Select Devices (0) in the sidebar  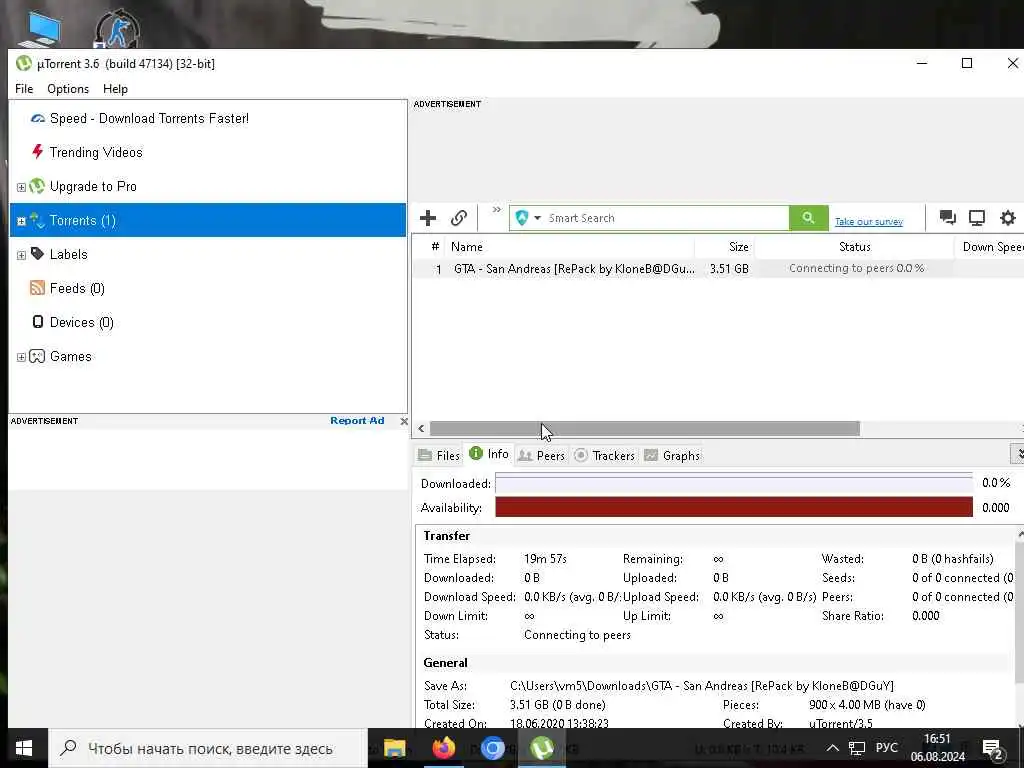coord(82,322)
